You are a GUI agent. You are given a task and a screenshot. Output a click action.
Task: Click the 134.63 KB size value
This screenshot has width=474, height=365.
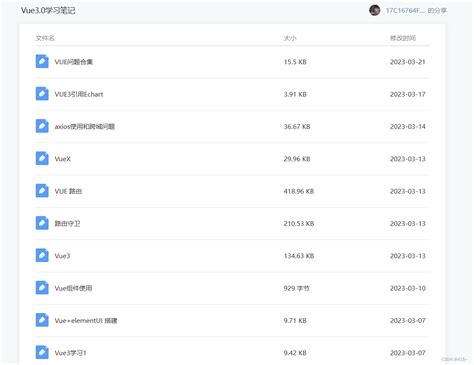point(299,256)
